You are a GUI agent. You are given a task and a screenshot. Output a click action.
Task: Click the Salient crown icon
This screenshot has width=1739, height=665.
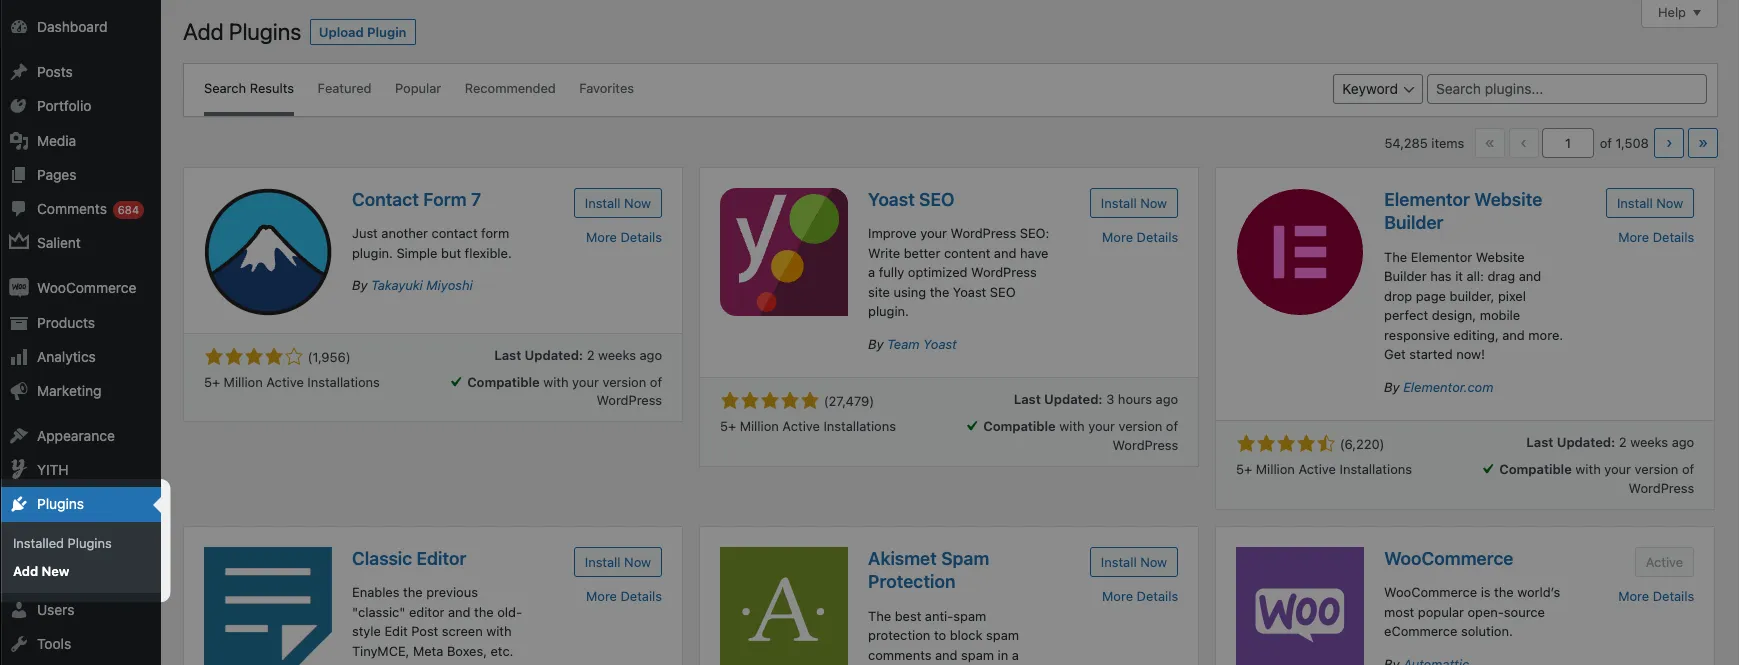coord(19,242)
